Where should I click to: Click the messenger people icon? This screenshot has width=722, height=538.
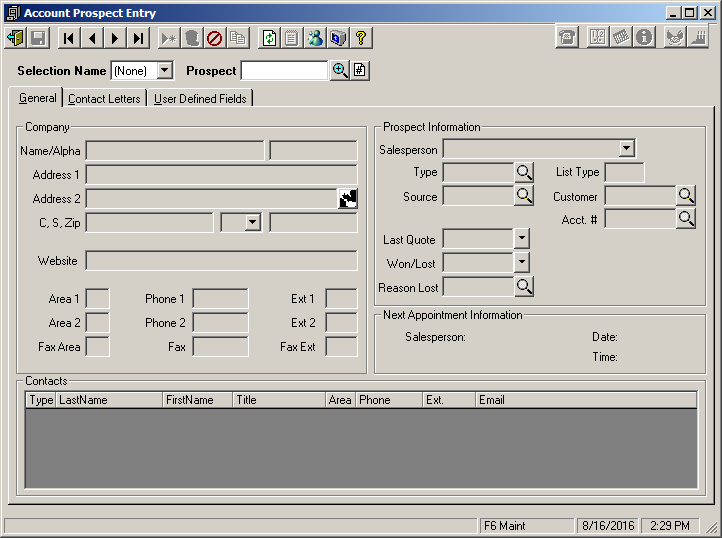click(315, 38)
